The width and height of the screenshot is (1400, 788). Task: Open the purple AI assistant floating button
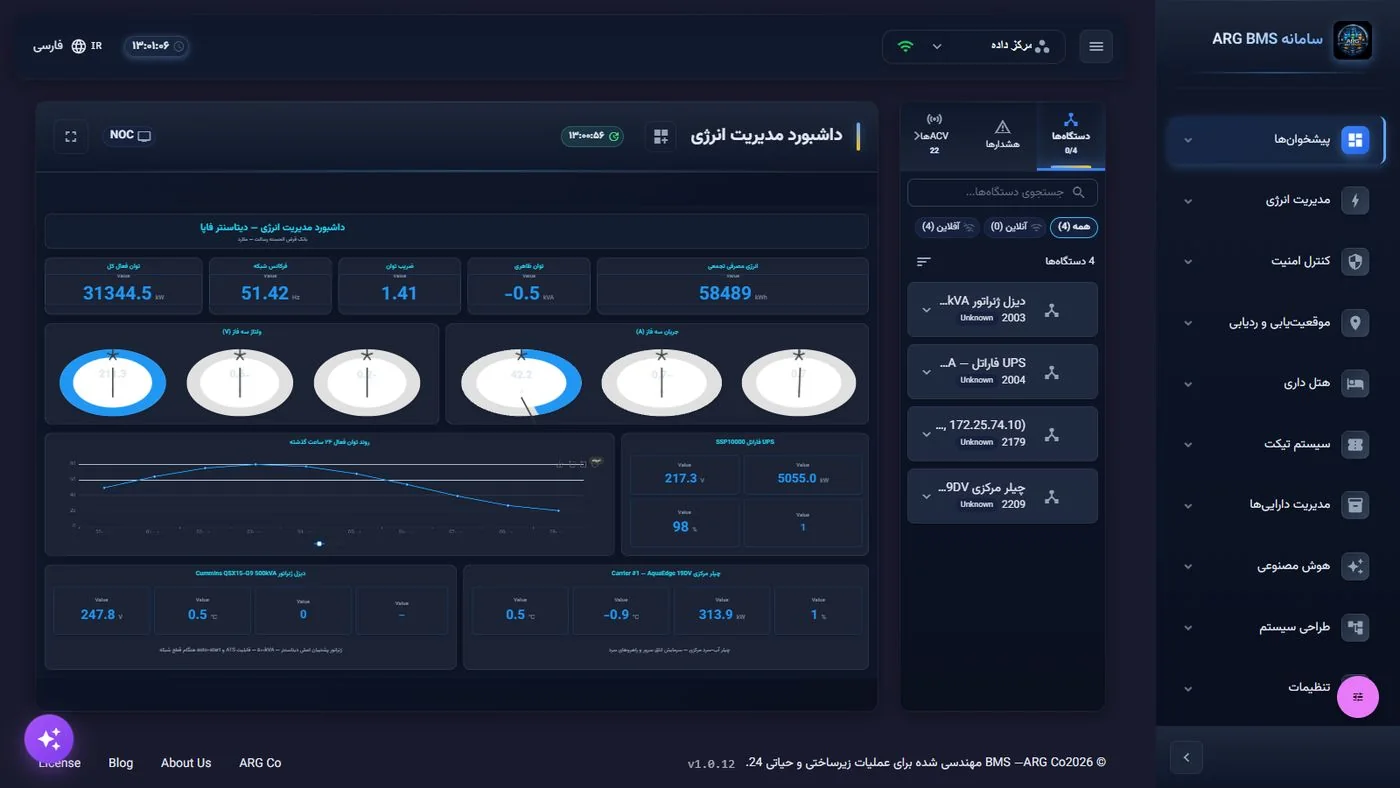tap(49, 739)
